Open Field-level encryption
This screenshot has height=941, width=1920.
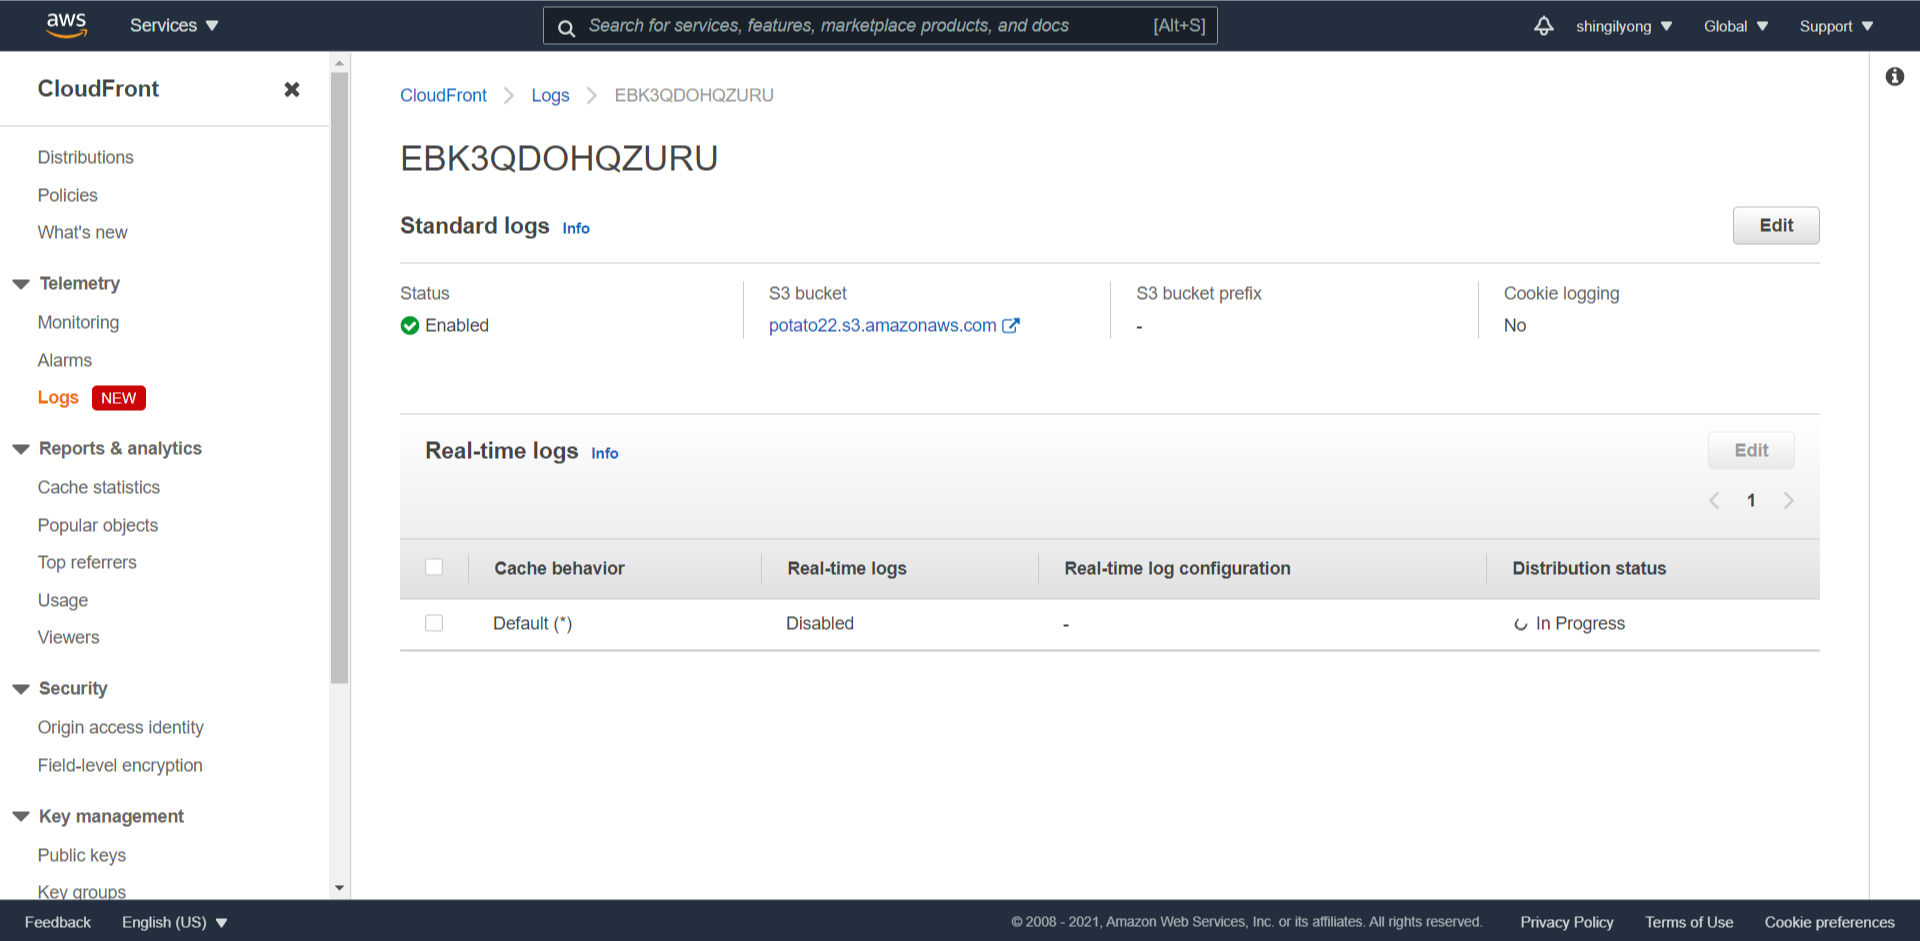[120, 765]
